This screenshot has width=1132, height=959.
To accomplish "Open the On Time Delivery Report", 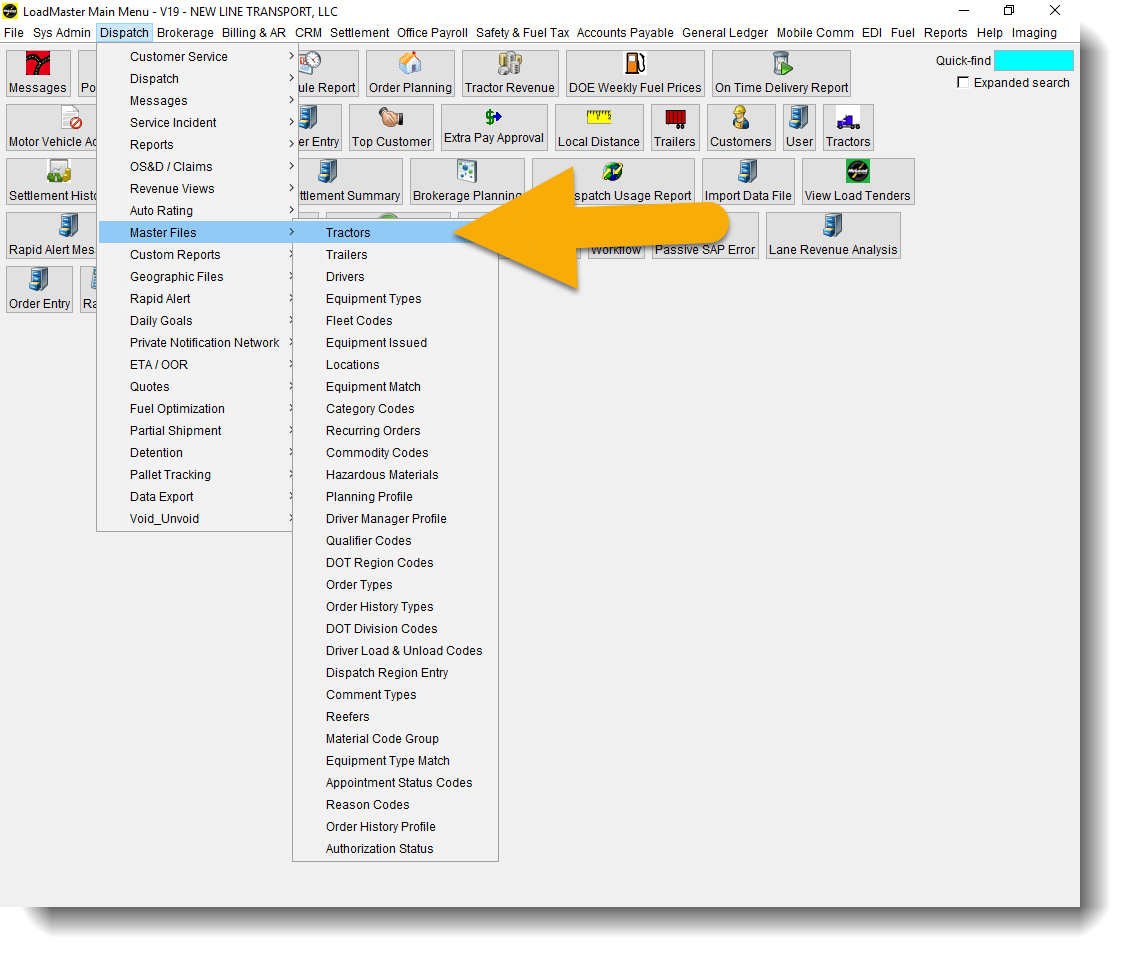I will (781, 74).
